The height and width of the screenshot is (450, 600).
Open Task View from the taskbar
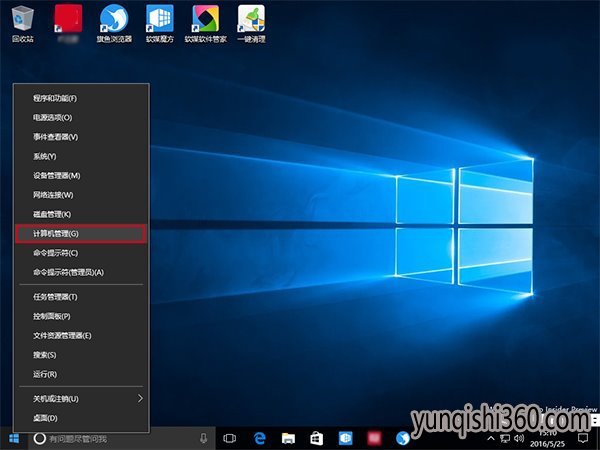(230, 439)
